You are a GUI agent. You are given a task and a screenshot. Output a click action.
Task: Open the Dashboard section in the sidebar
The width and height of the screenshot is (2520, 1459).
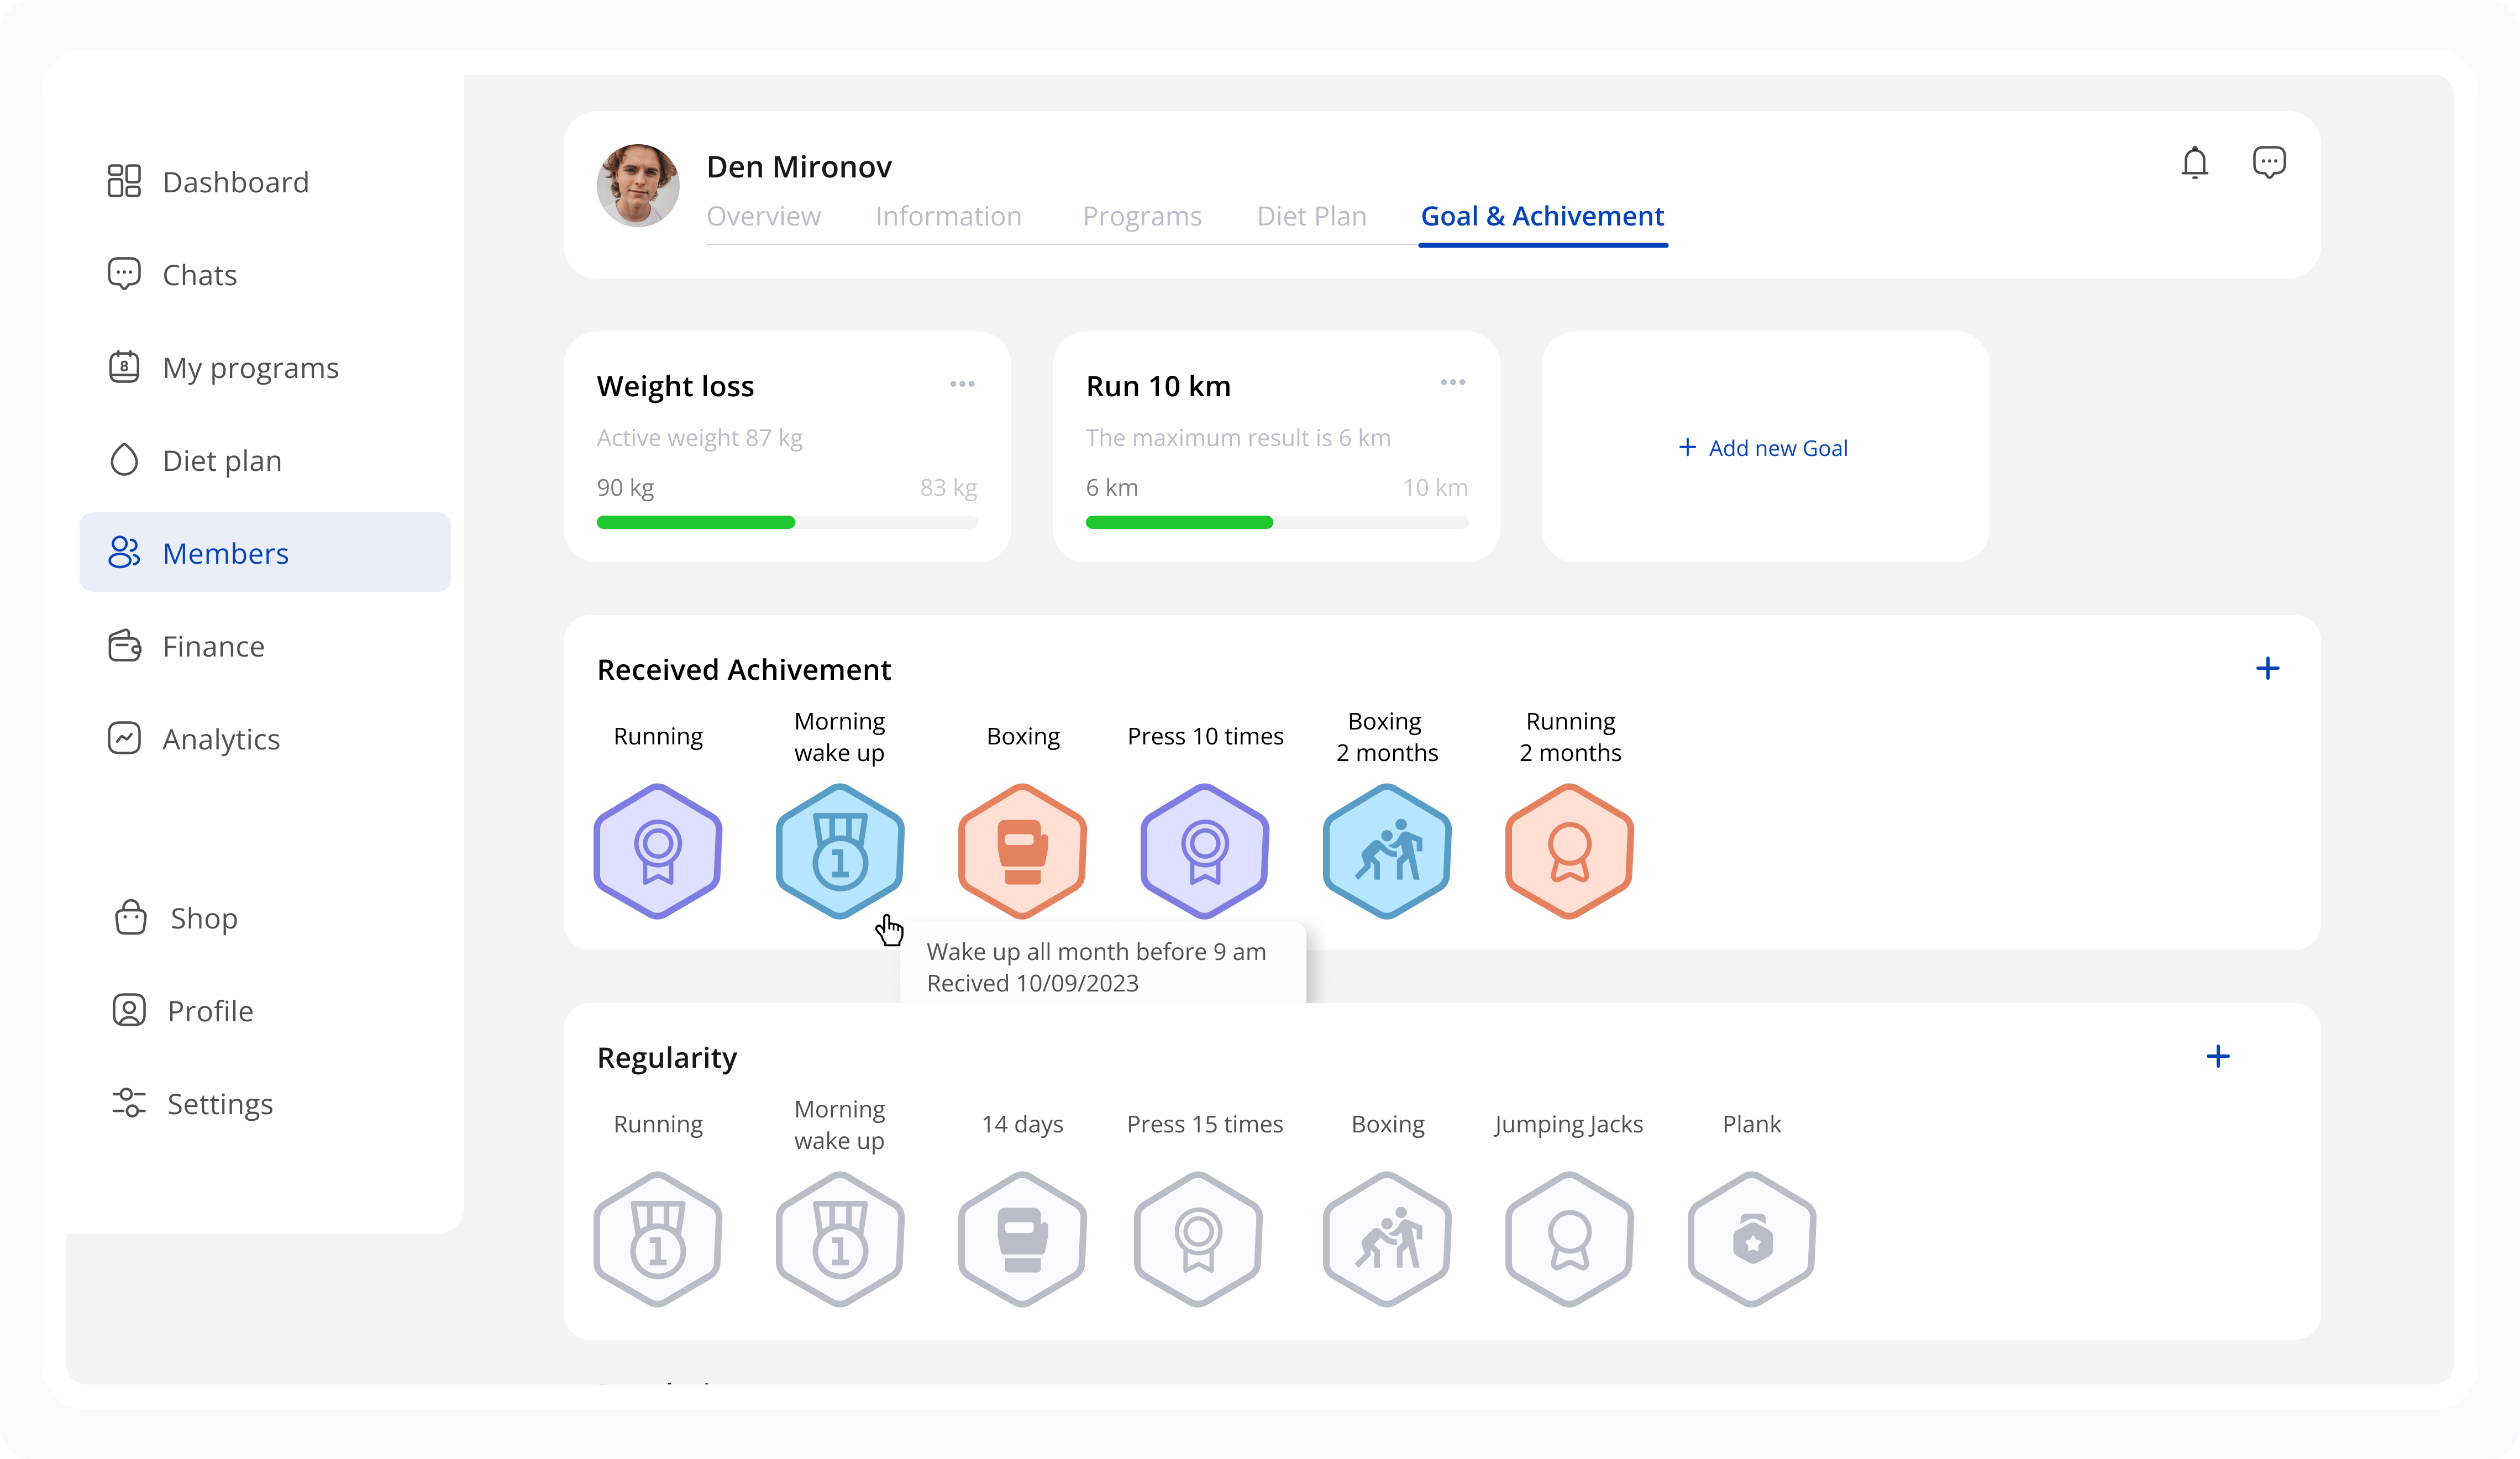pyautogui.click(x=234, y=181)
